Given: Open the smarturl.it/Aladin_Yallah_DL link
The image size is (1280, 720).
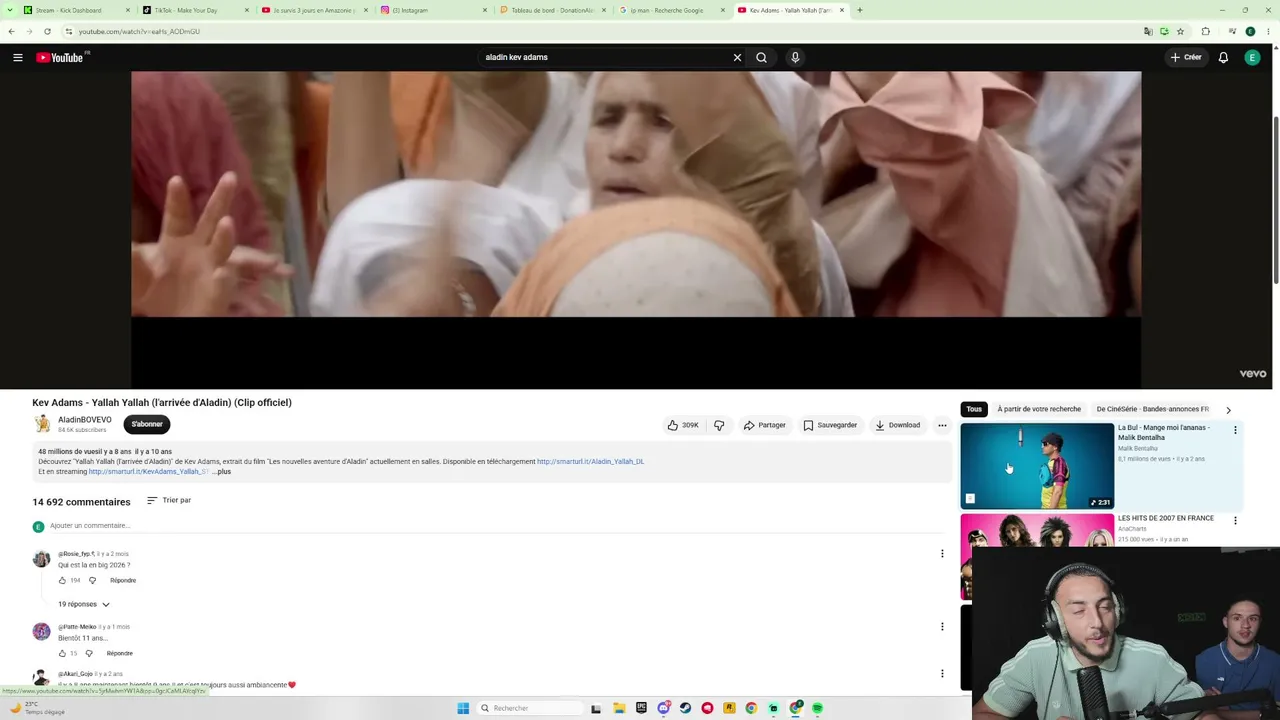Looking at the screenshot, I should click(x=590, y=462).
